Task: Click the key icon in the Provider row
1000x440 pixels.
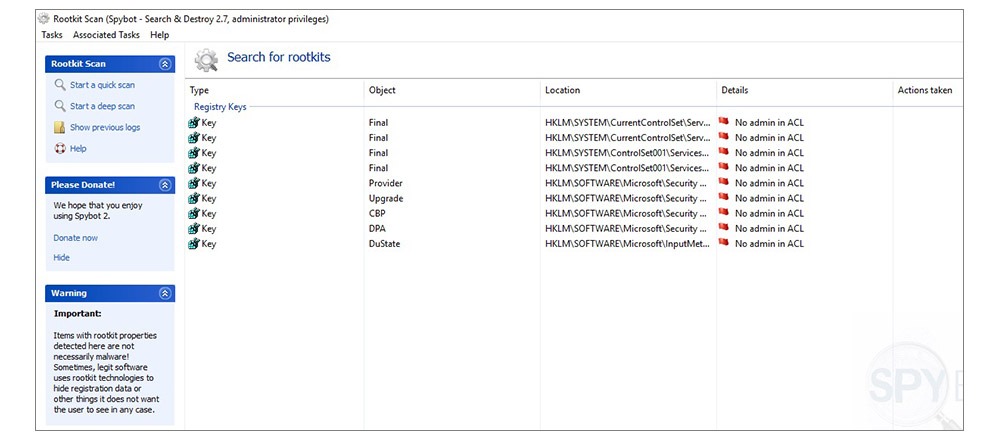Action: coord(194,184)
